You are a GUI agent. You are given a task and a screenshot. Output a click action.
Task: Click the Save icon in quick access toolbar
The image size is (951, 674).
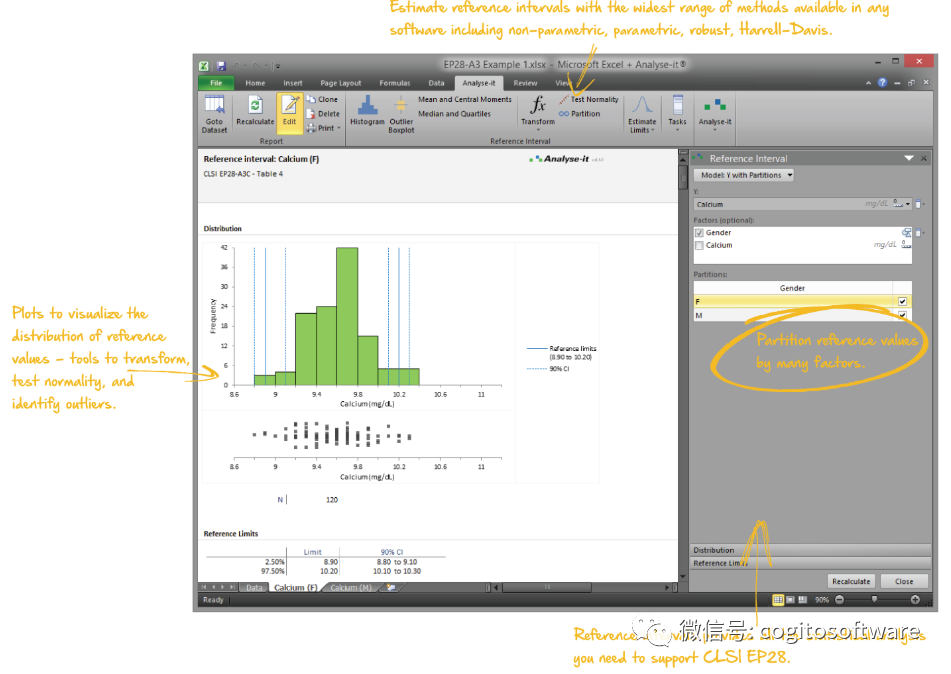(x=221, y=66)
